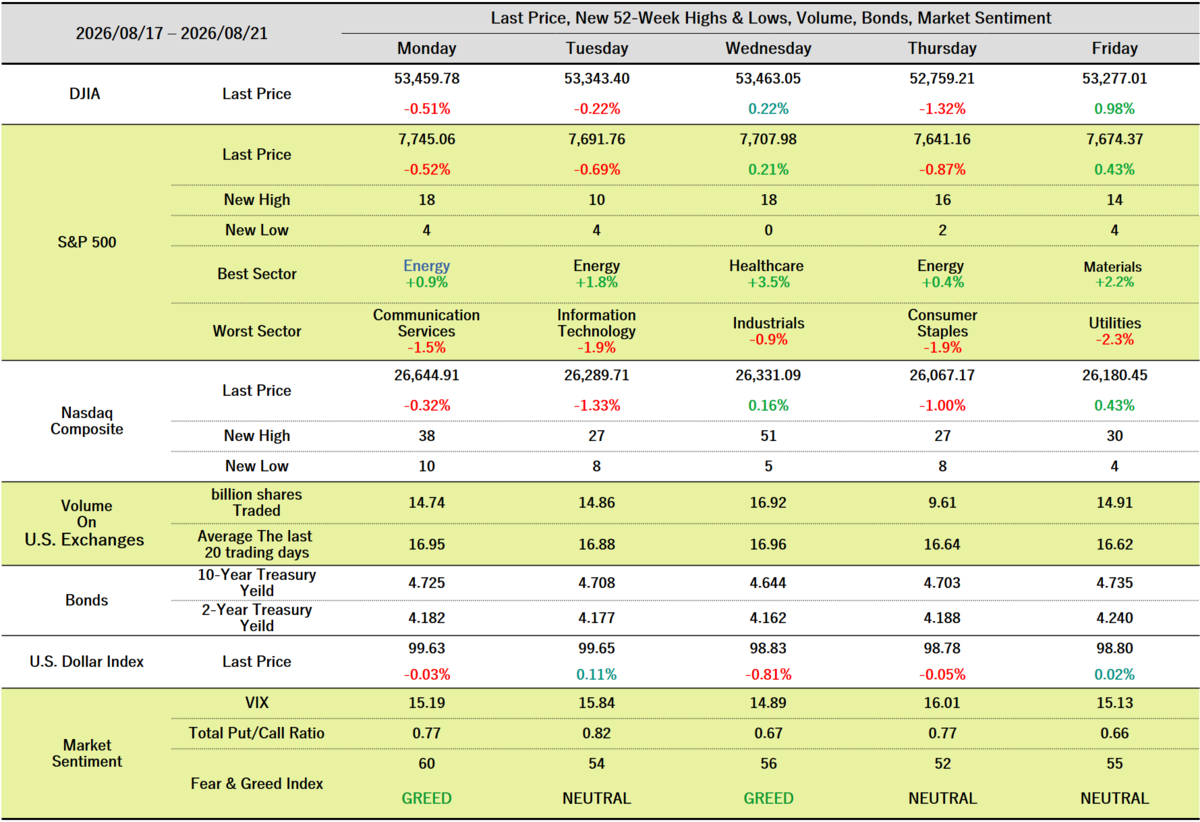Select Nasdaq Tuesday change -1.33%
This screenshot has height=822, width=1200.
point(597,406)
